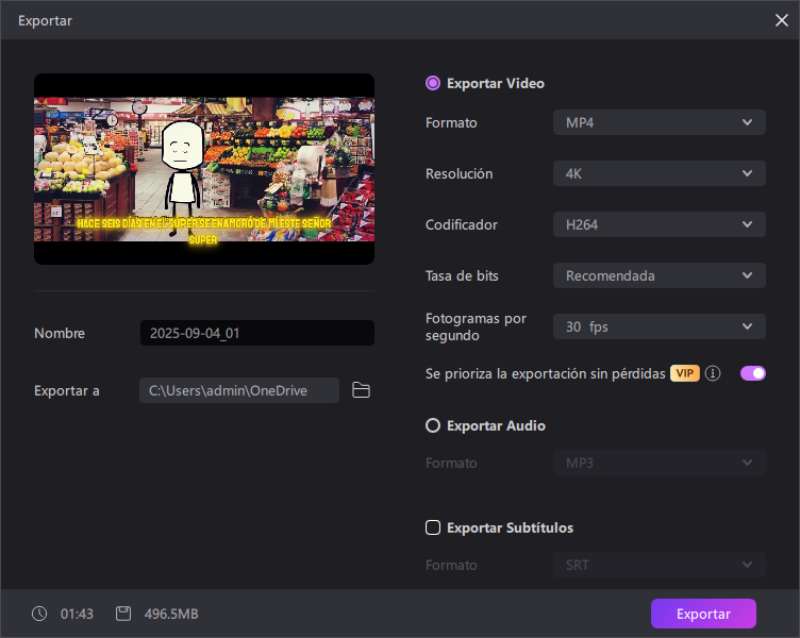Click the Nombre text field
Image resolution: width=800 pixels, height=638 pixels.
pos(256,334)
